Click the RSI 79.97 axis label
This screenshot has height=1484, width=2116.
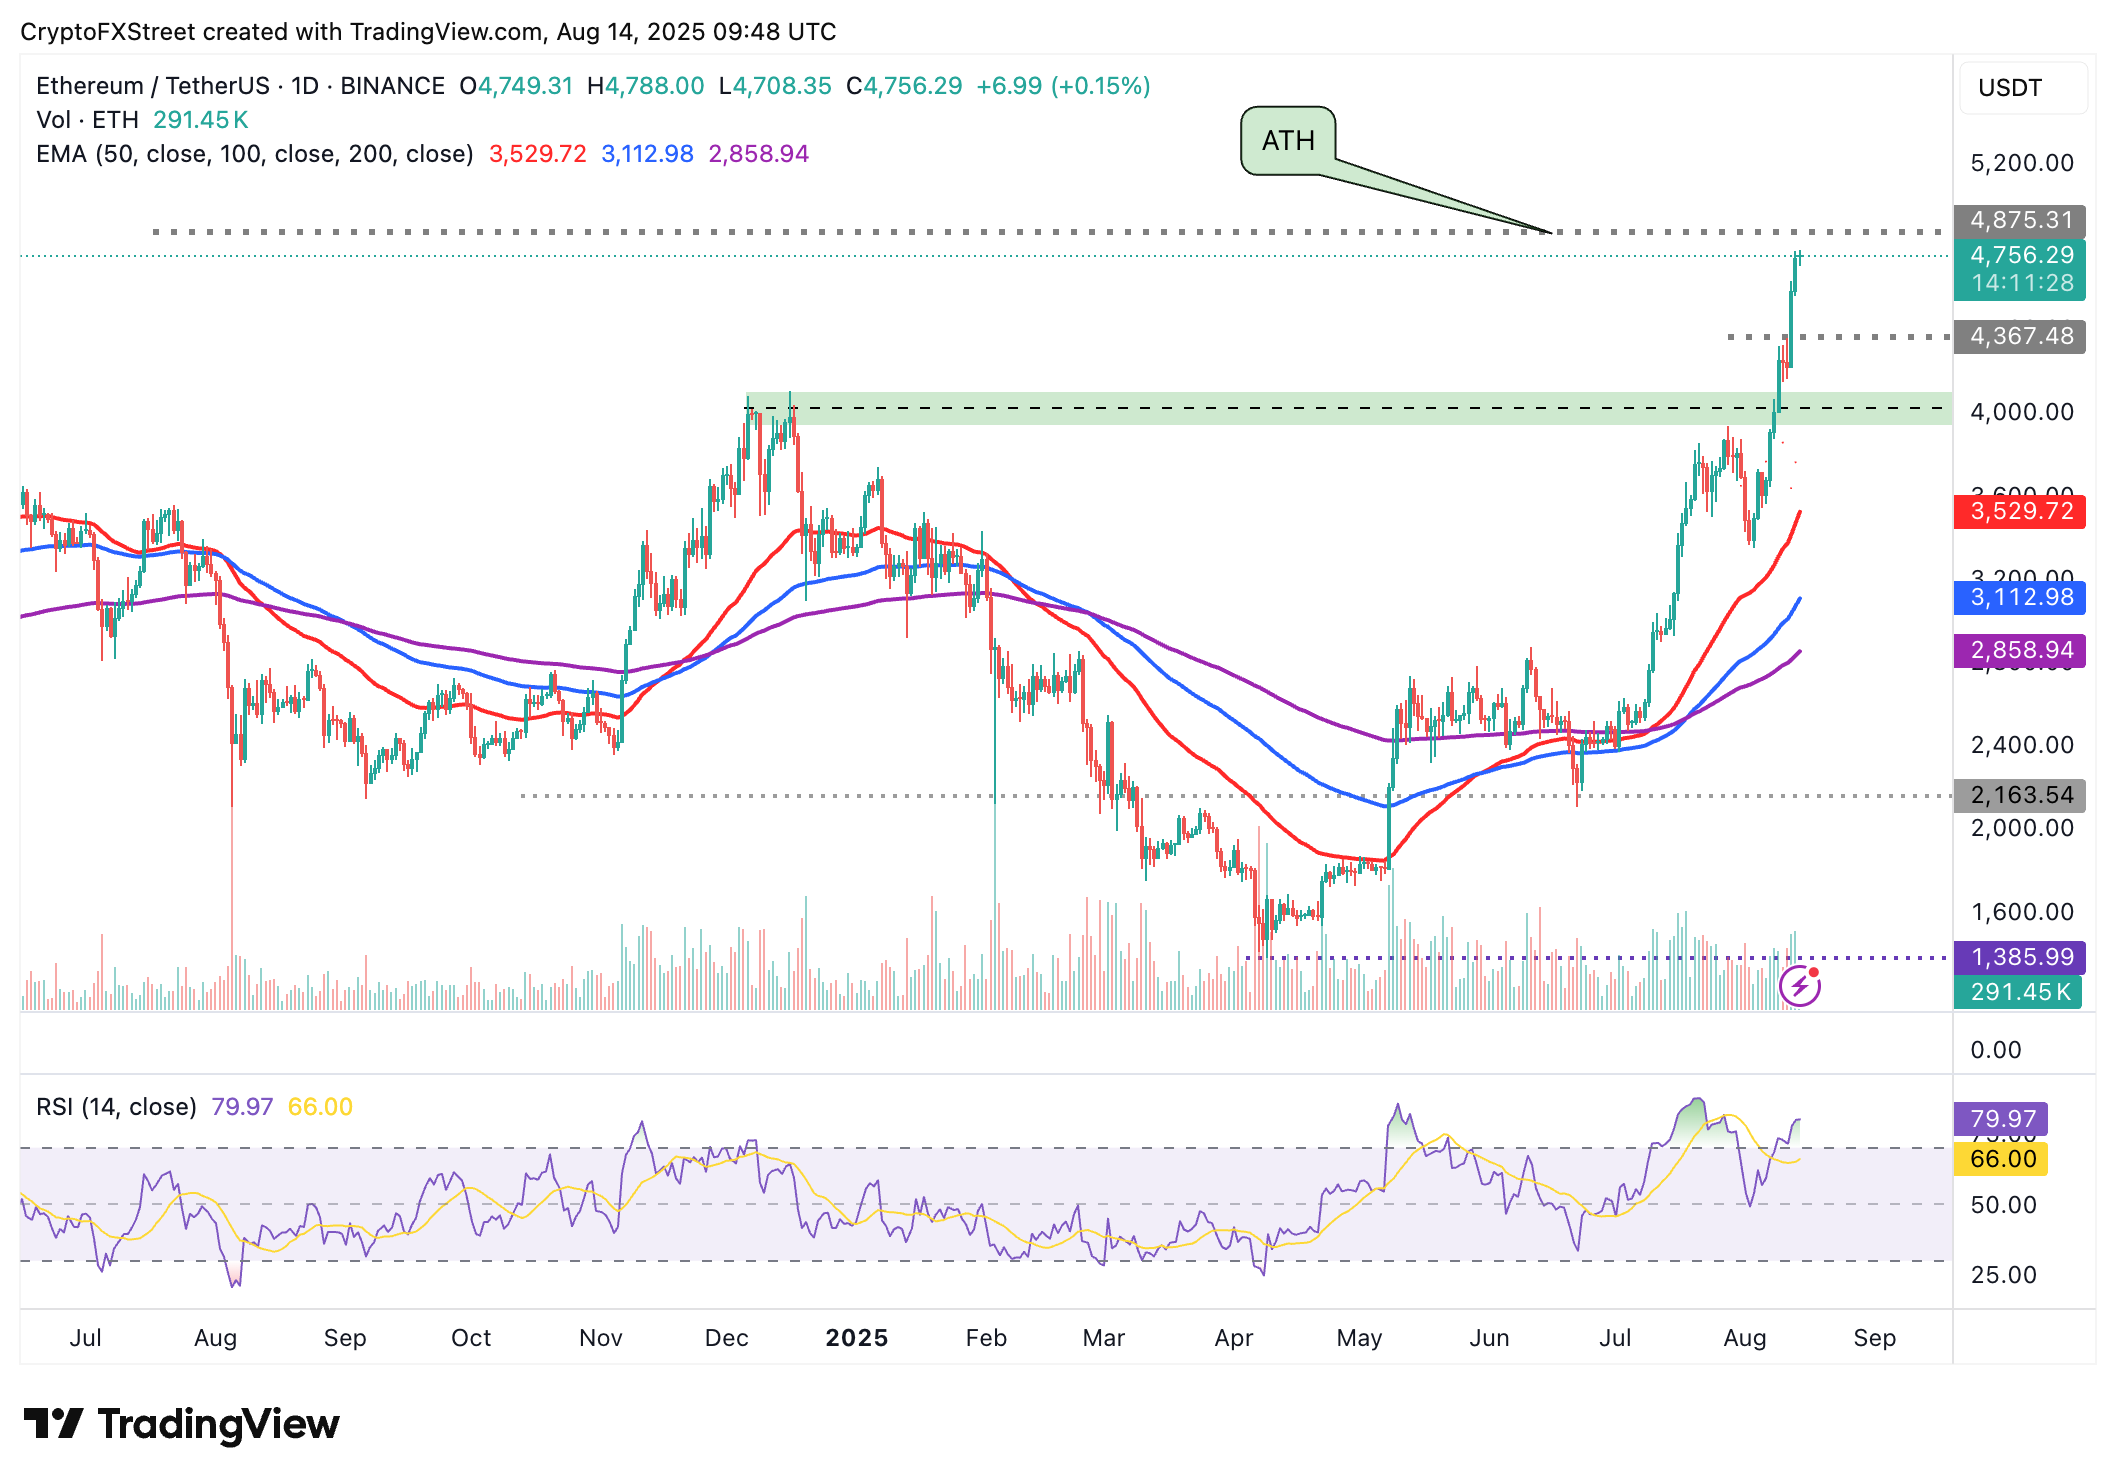[2001, 1118]
